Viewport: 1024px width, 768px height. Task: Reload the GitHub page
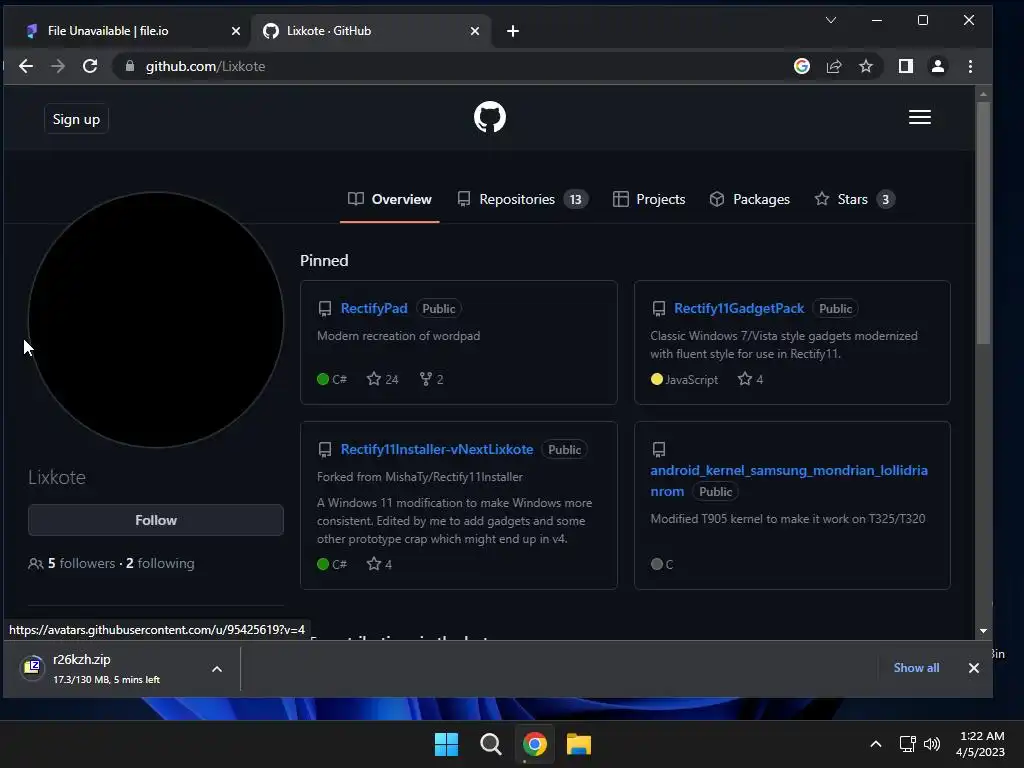pyautogui.click(x=90, y=66)
